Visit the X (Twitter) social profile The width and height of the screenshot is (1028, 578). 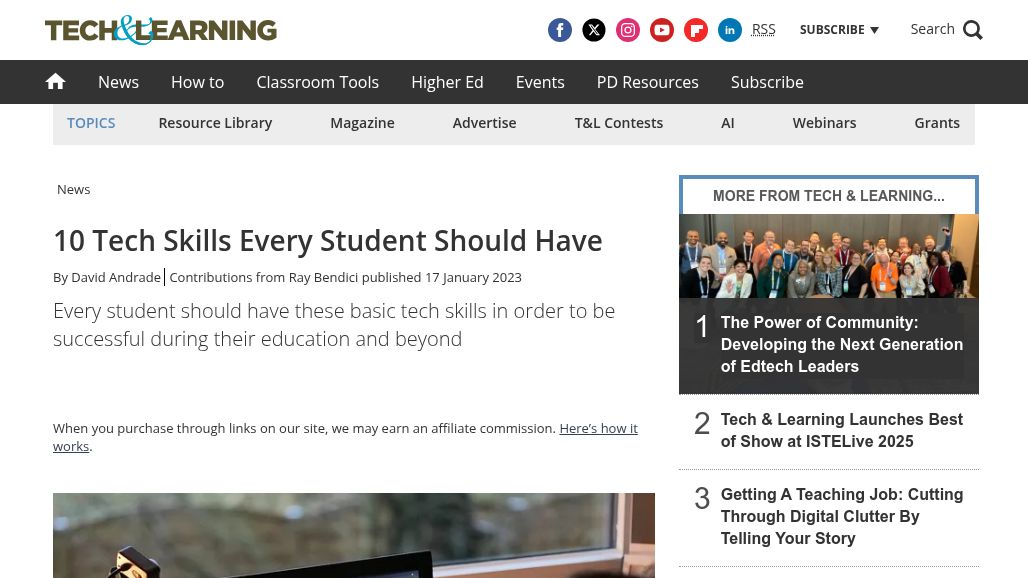point(593,30)
